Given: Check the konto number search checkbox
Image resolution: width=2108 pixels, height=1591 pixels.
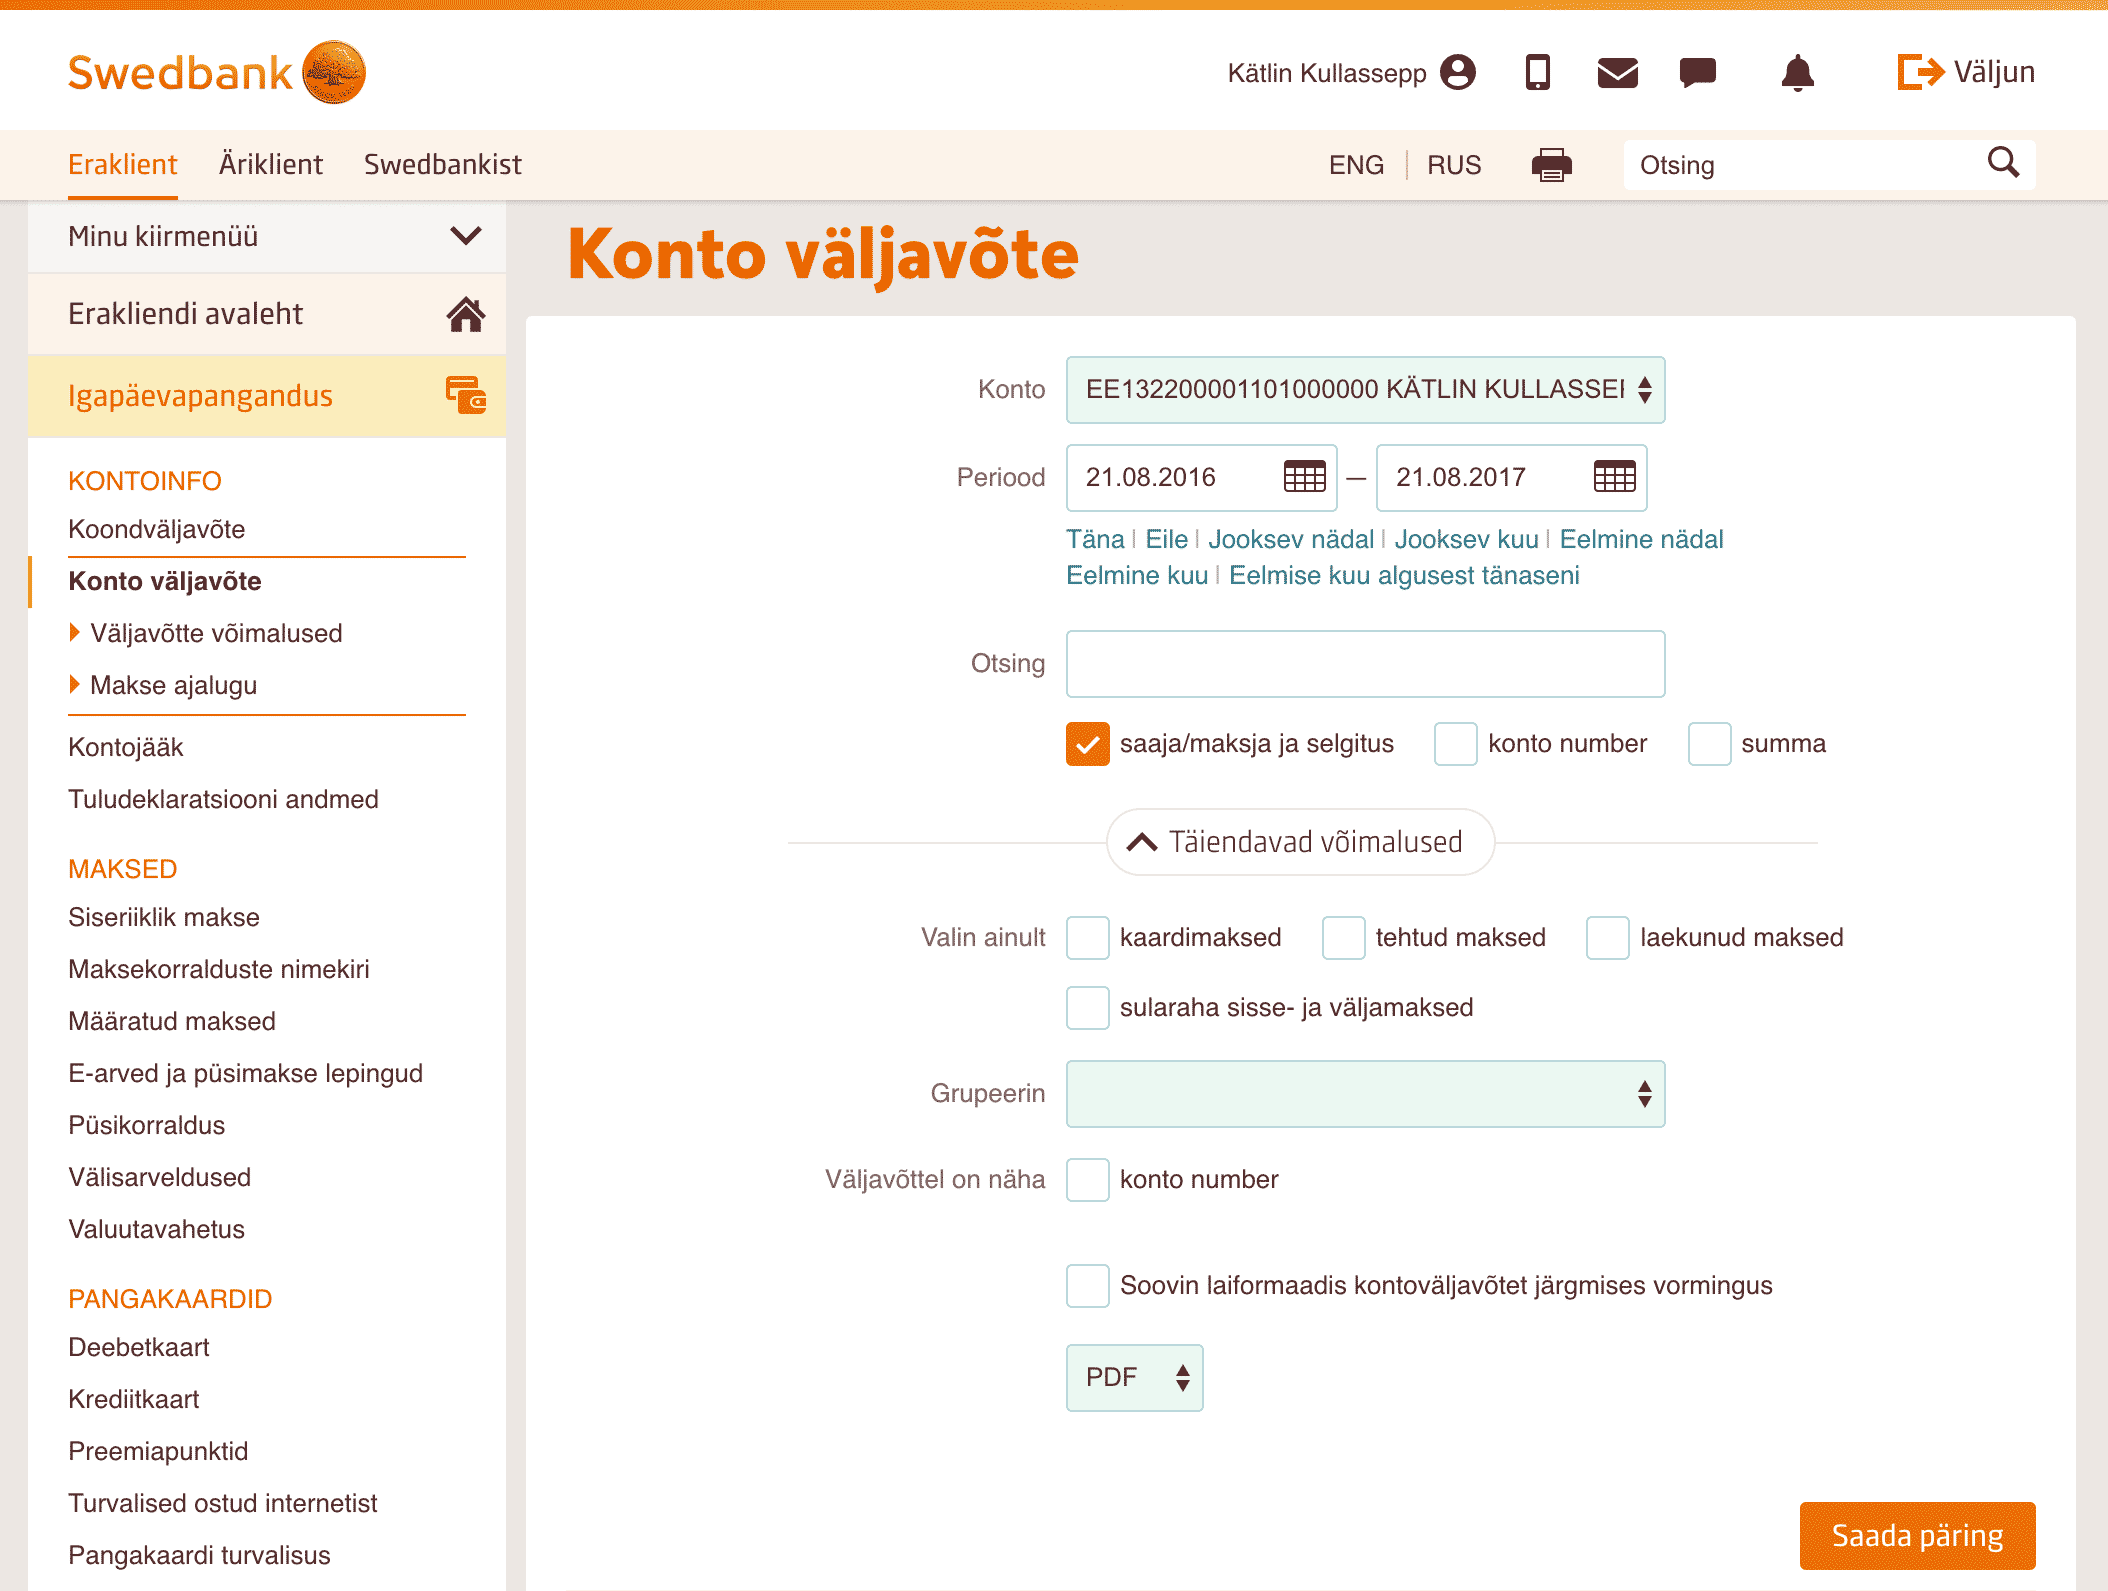Looking at the screenshot, I should (x=1455, y=743).
